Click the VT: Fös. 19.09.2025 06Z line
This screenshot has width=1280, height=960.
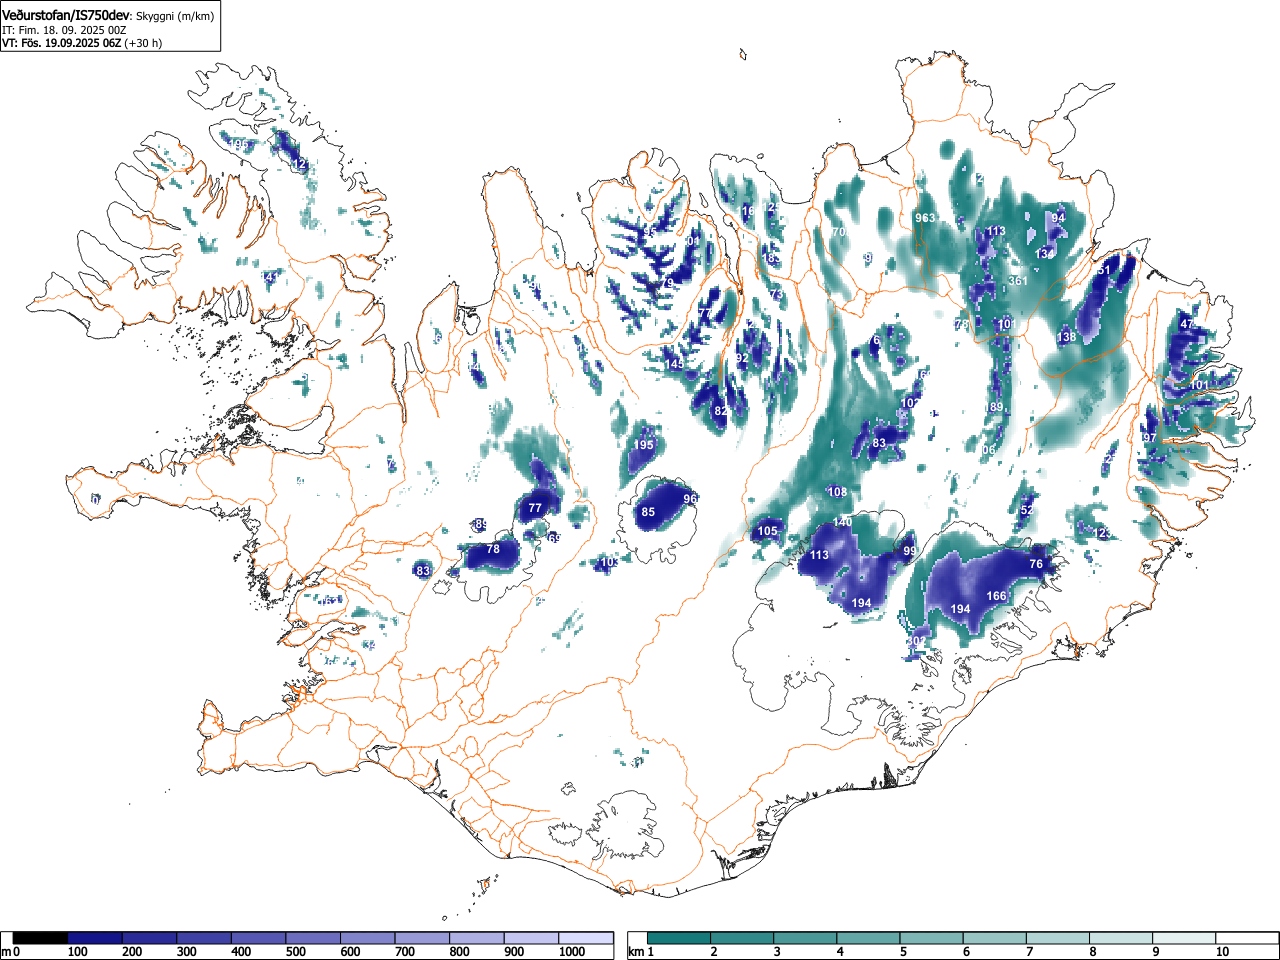click(x=62, y=43)
